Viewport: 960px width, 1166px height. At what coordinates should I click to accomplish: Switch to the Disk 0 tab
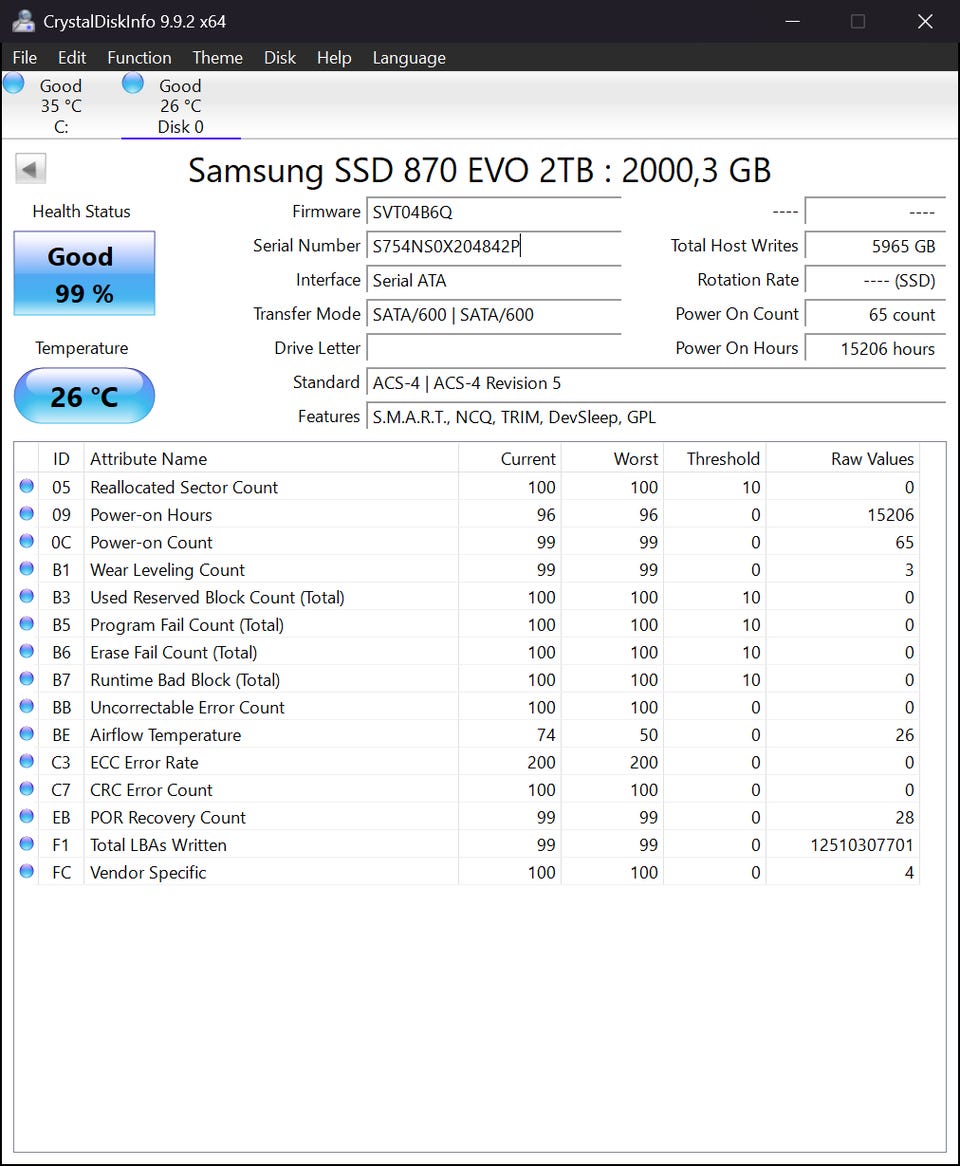coord(181,105)
